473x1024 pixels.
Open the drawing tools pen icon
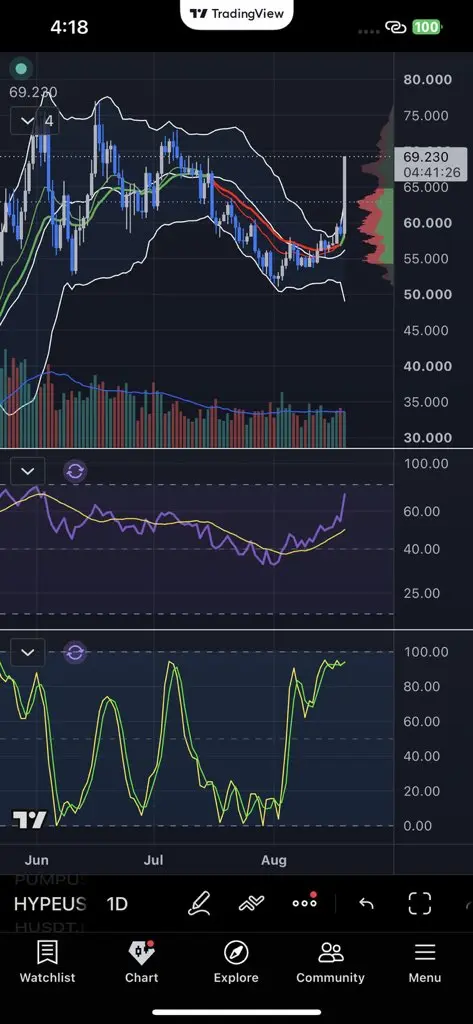pyautogui.click(x=200, y=903)
